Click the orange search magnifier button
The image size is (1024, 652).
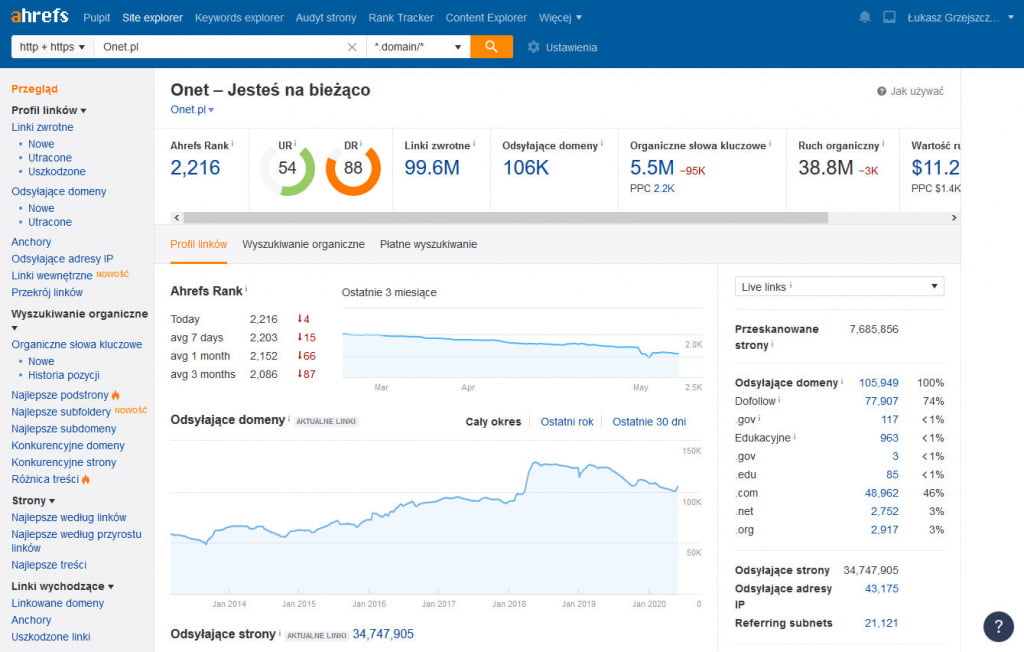[x=491, y=47]
